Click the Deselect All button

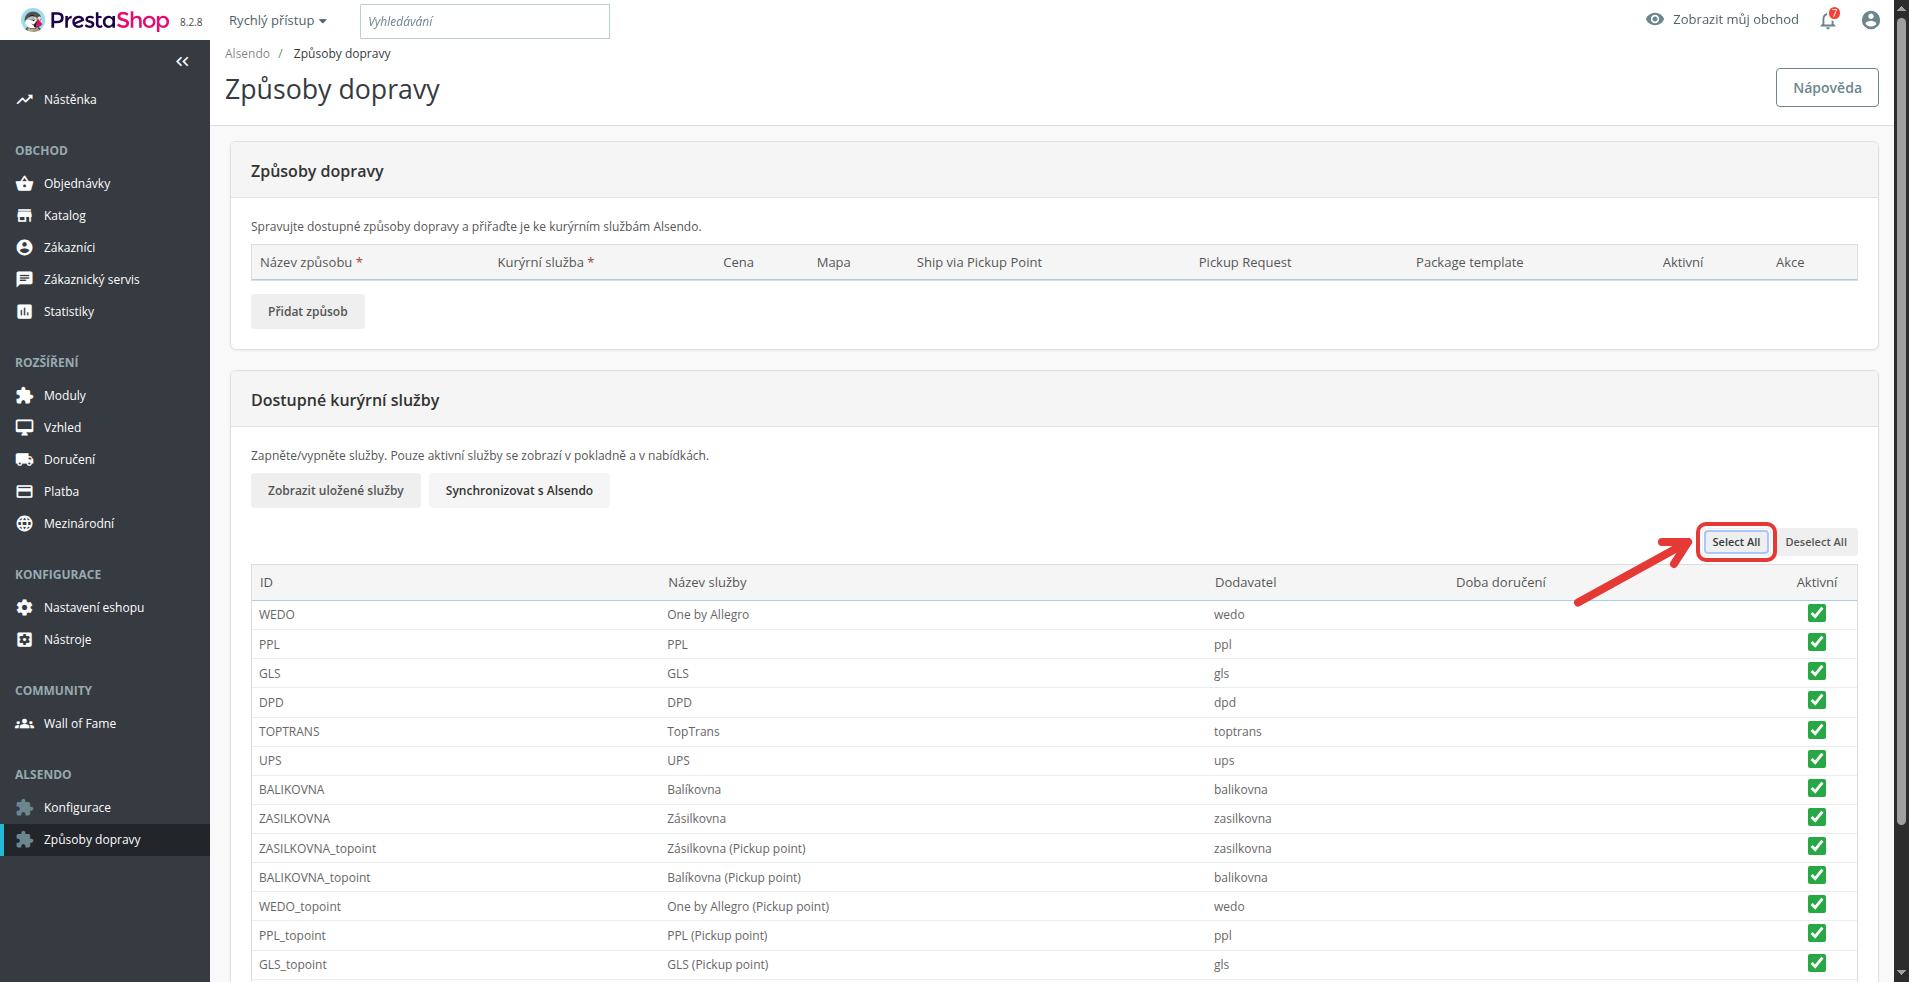pyautogui.click(x=1816, y=542)
